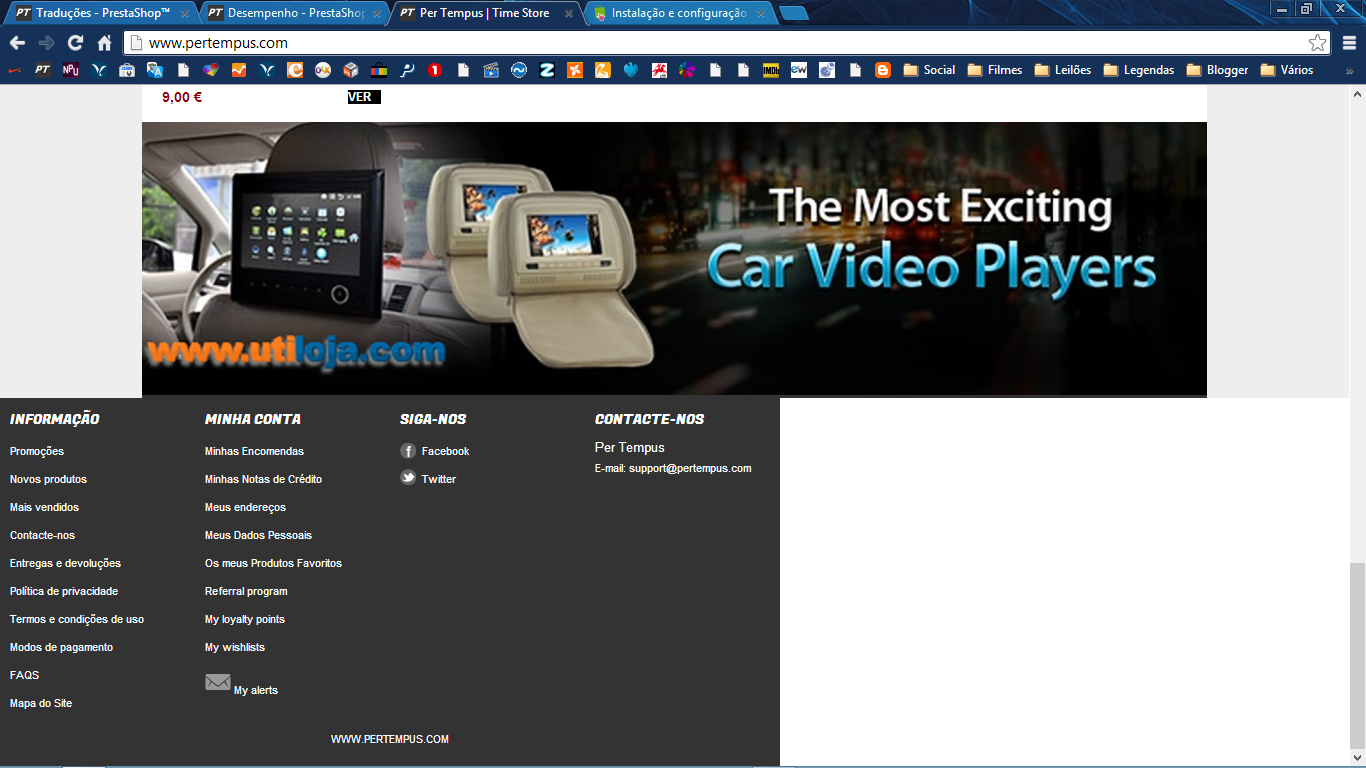Open the Blogger bookmarks folder
The image size is (1366, 768).
[x=1217, y=70]
